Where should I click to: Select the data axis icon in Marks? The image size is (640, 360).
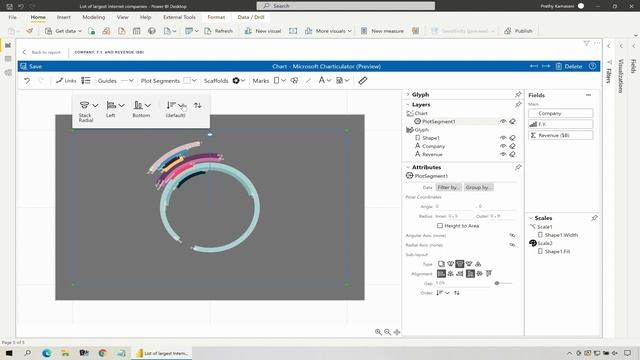339,81
